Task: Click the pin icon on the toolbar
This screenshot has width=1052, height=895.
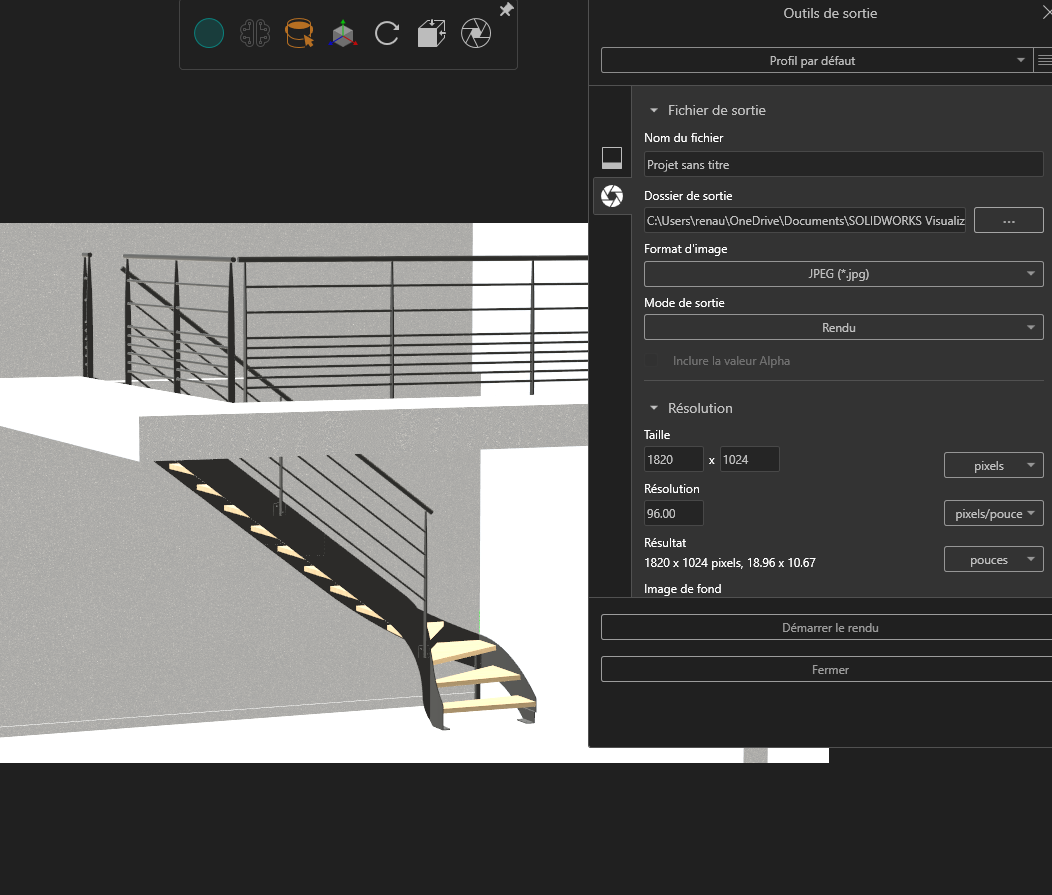Action: [x=506, y=10]
